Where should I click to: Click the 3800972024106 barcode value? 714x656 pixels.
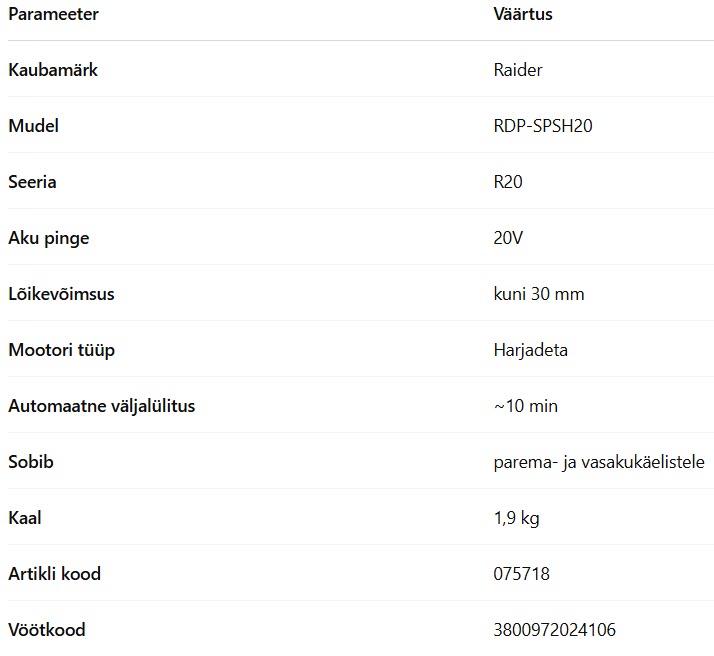tap(555, 630)
